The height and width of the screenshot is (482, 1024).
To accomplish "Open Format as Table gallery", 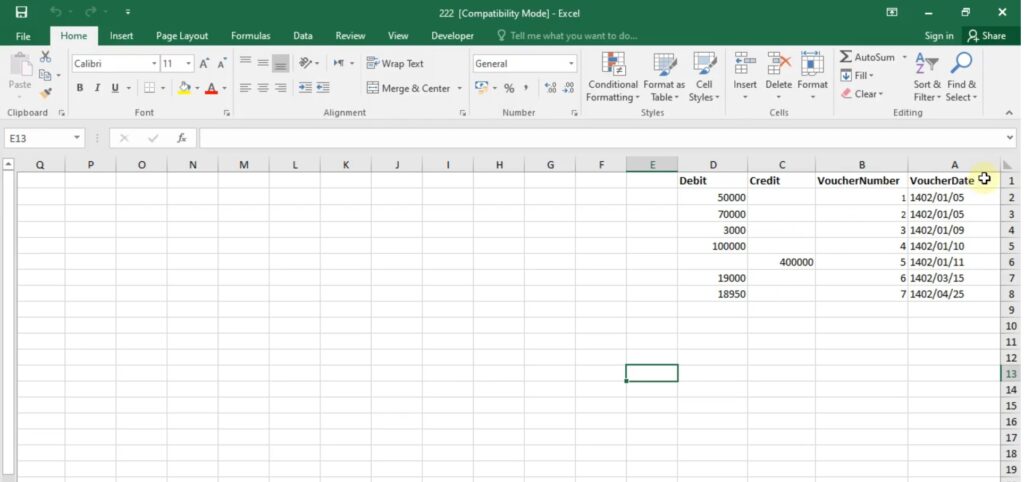I will pyautogui.click(x=664, y=77).
